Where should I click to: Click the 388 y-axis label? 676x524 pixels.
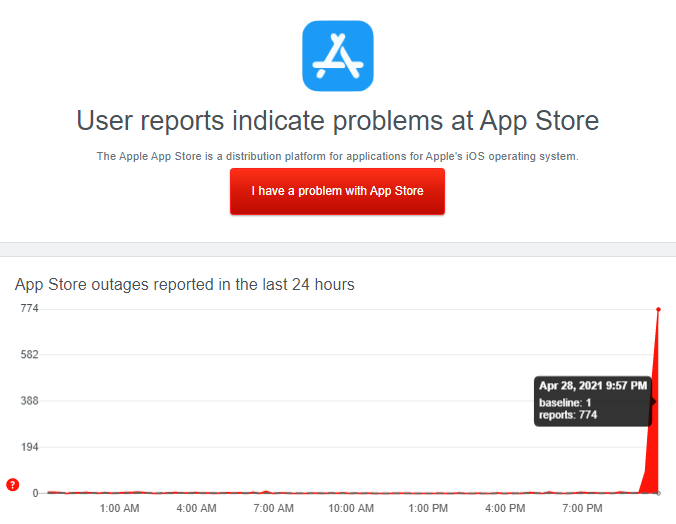(30, 401)
